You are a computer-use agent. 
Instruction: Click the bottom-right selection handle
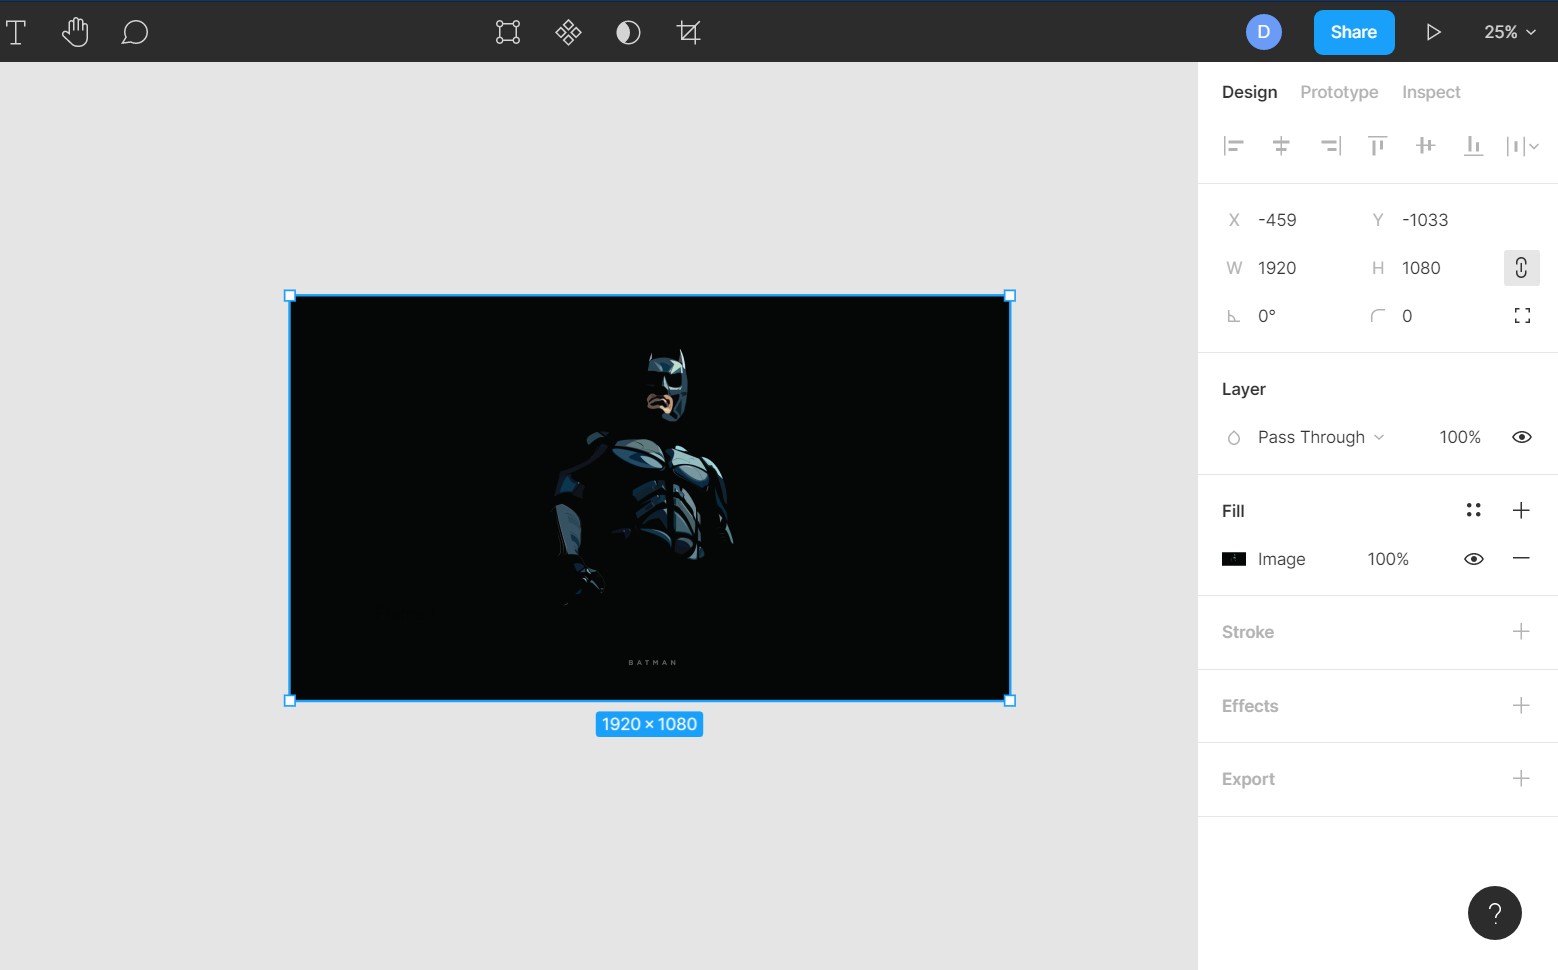(1010, 701)
